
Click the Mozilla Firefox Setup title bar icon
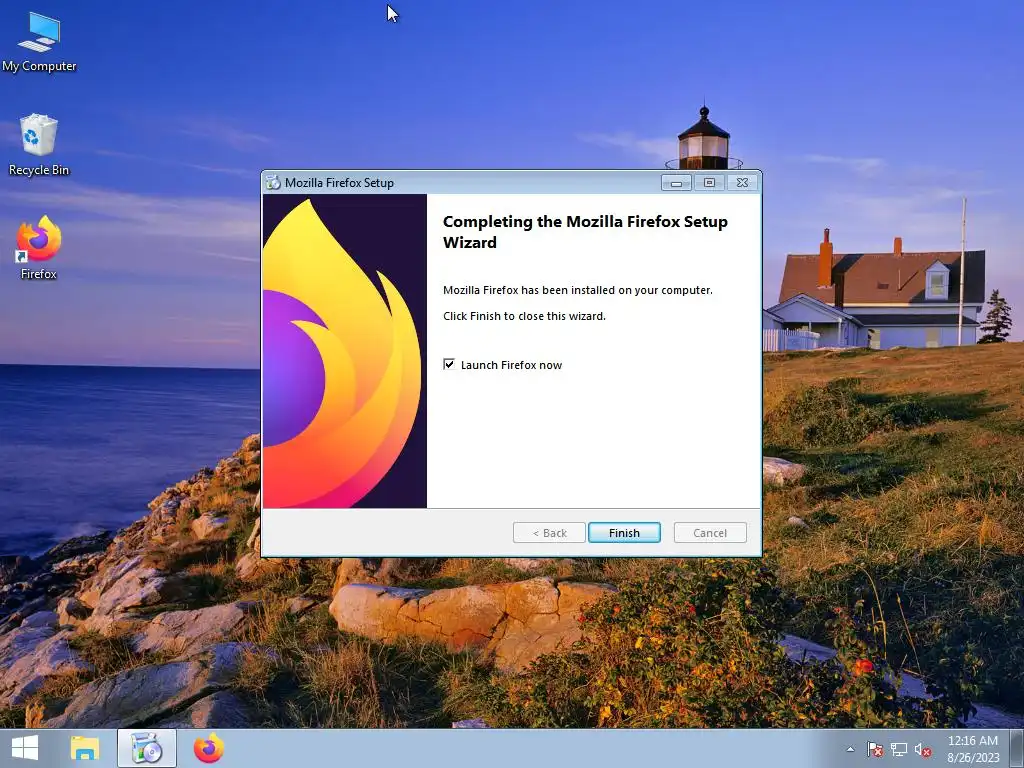click(x=273, y=183)
